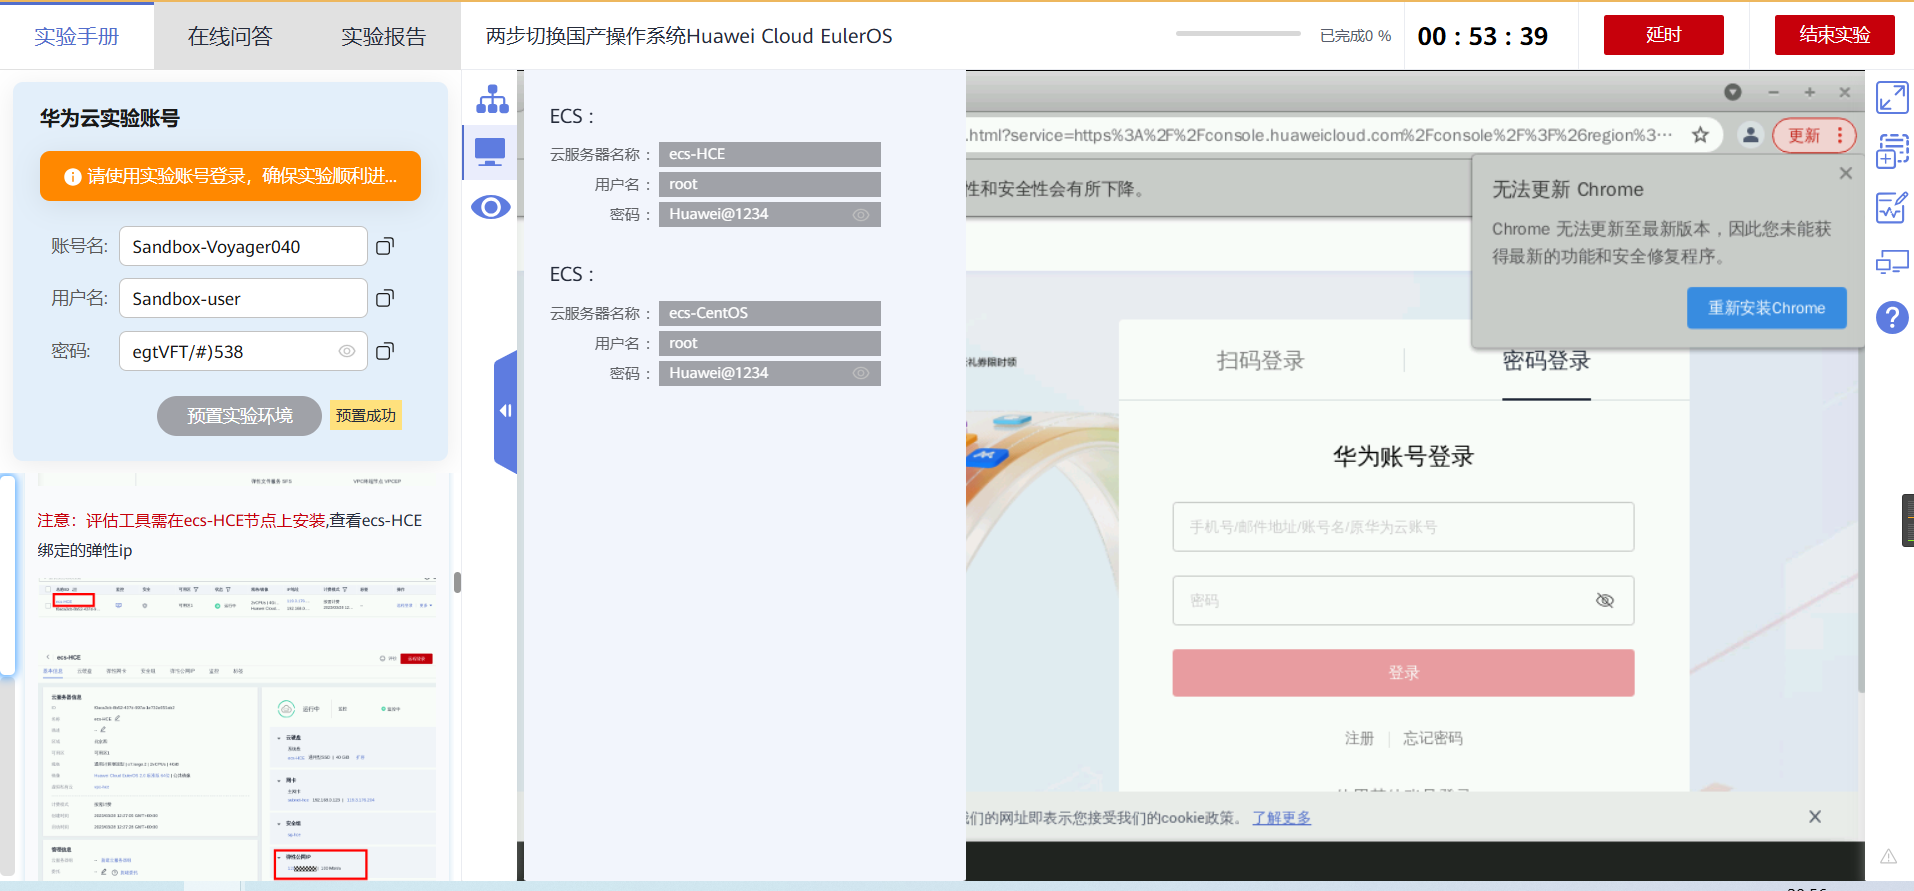1914x891 pixels.
Task: Select the desktop resource icon
Action: pyautogui.click(x=490, y=152)
